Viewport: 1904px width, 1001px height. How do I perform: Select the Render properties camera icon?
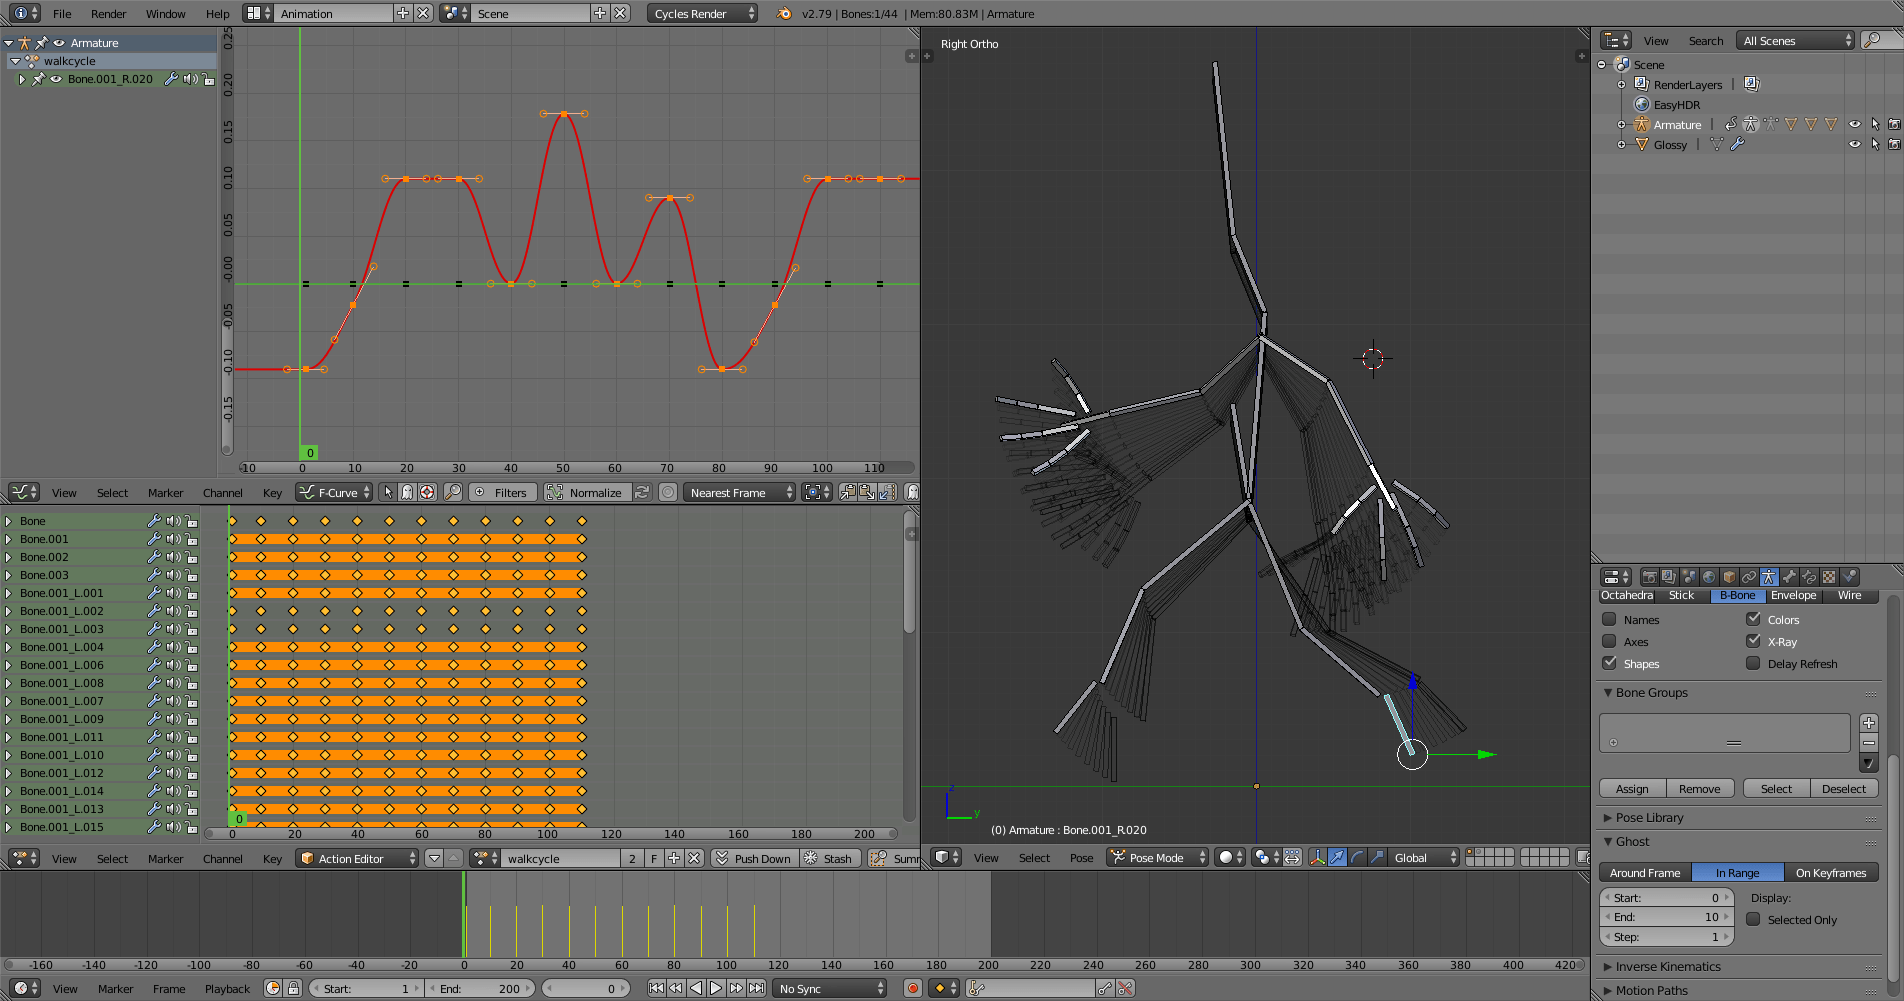(x=1650, y=577)
